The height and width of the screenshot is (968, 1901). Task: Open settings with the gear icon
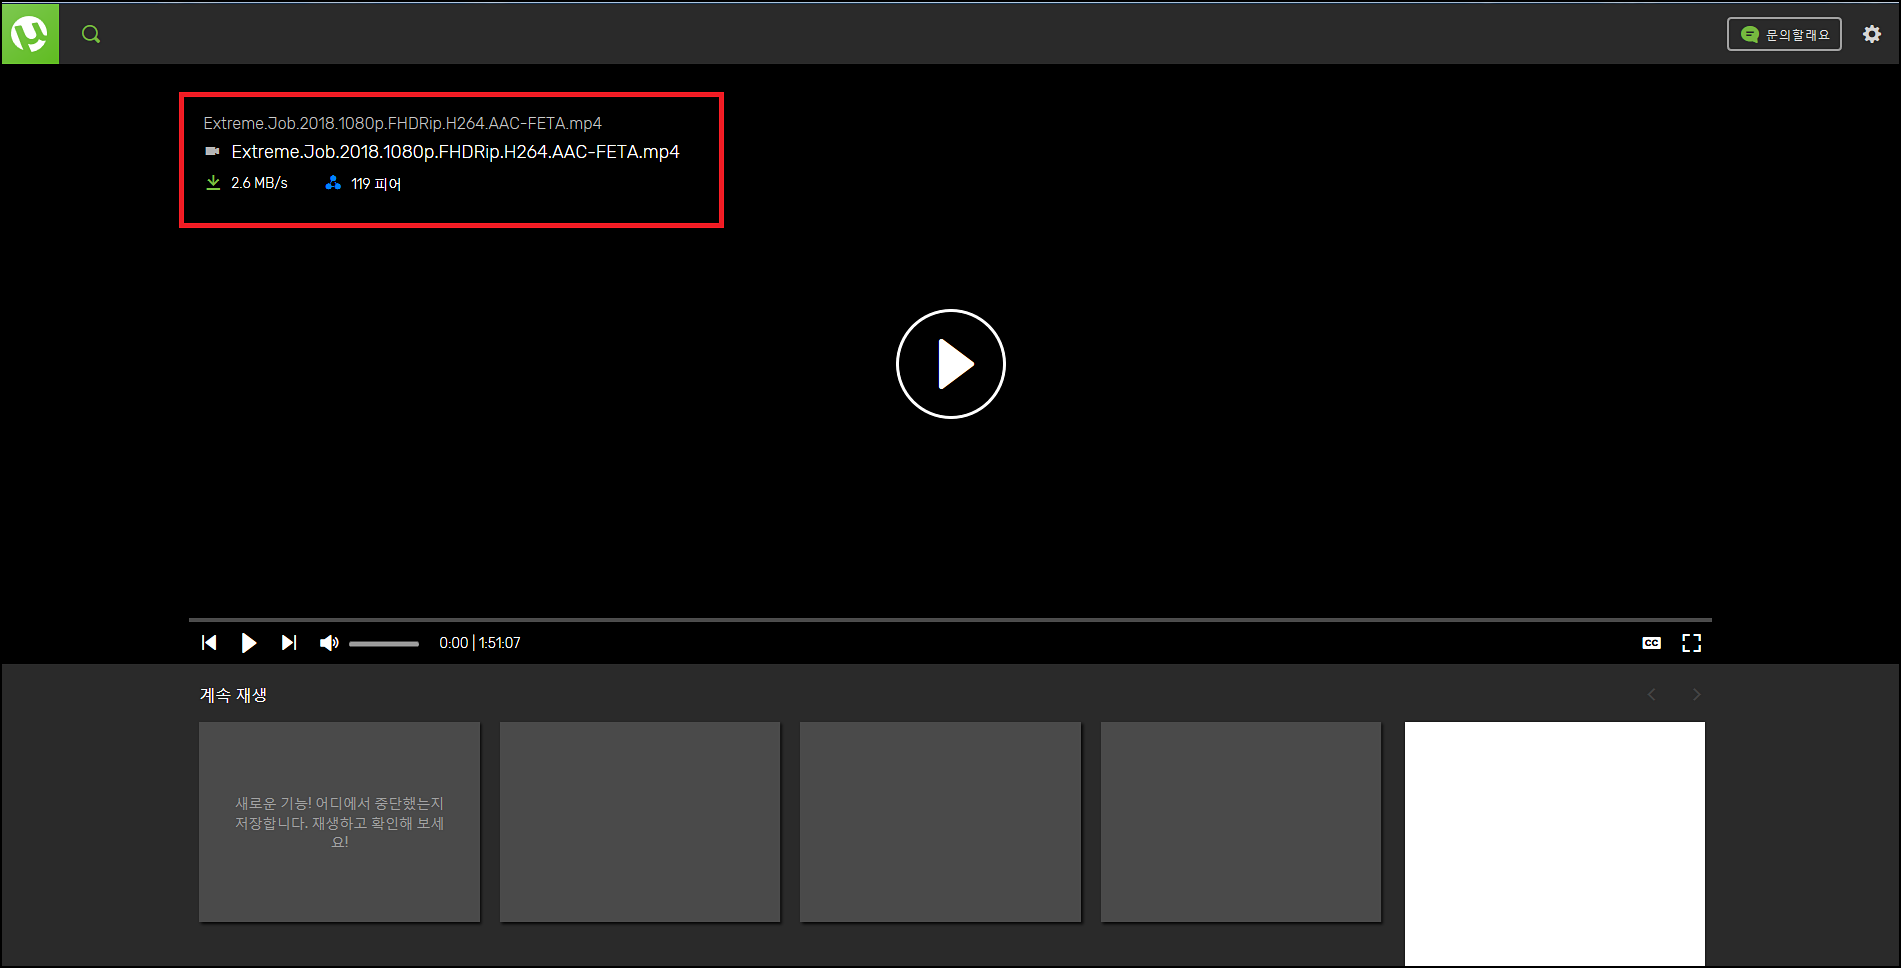click(x=1872, y=34)
